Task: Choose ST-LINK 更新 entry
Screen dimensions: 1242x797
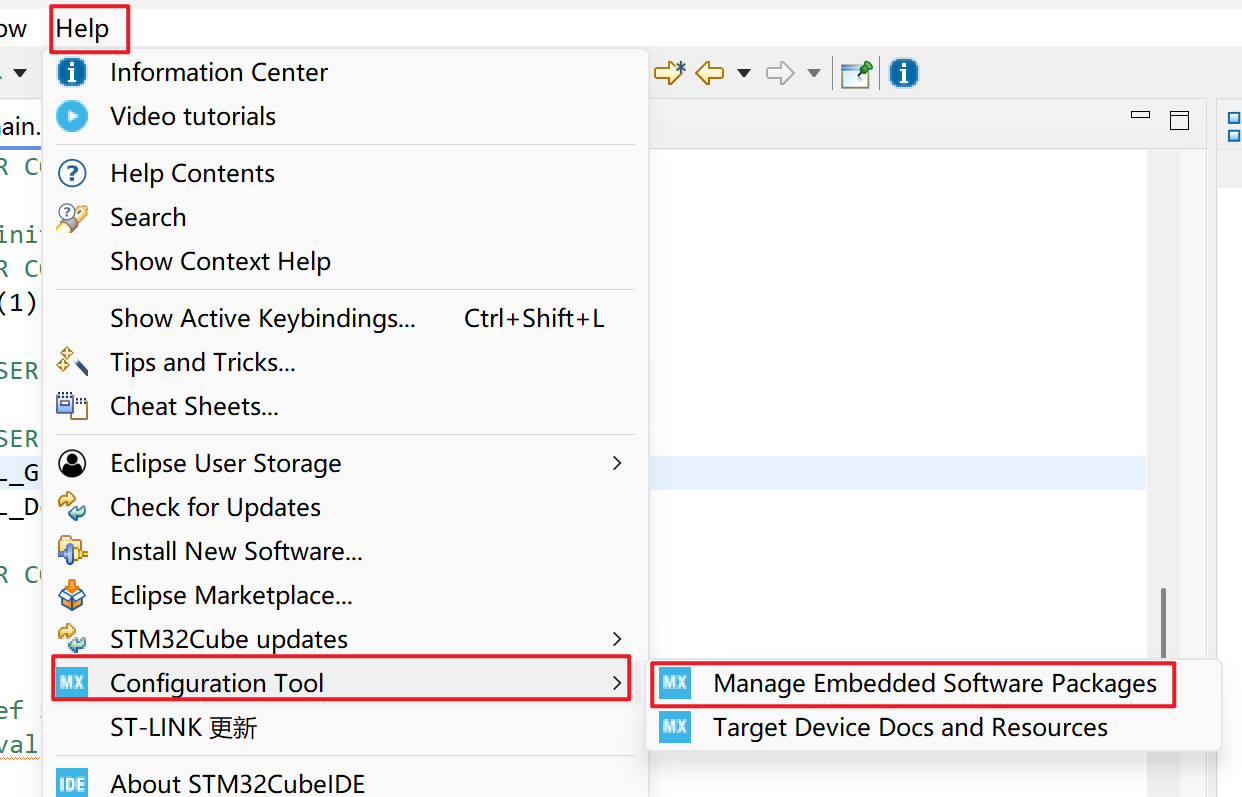Action: pyautogui.click(x=184, y=727)
